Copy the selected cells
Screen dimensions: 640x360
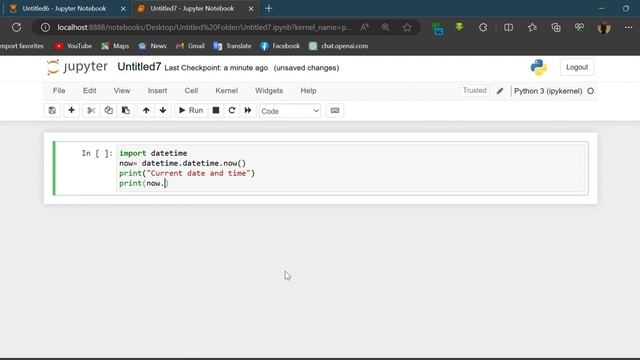click(x=108, y=111)
